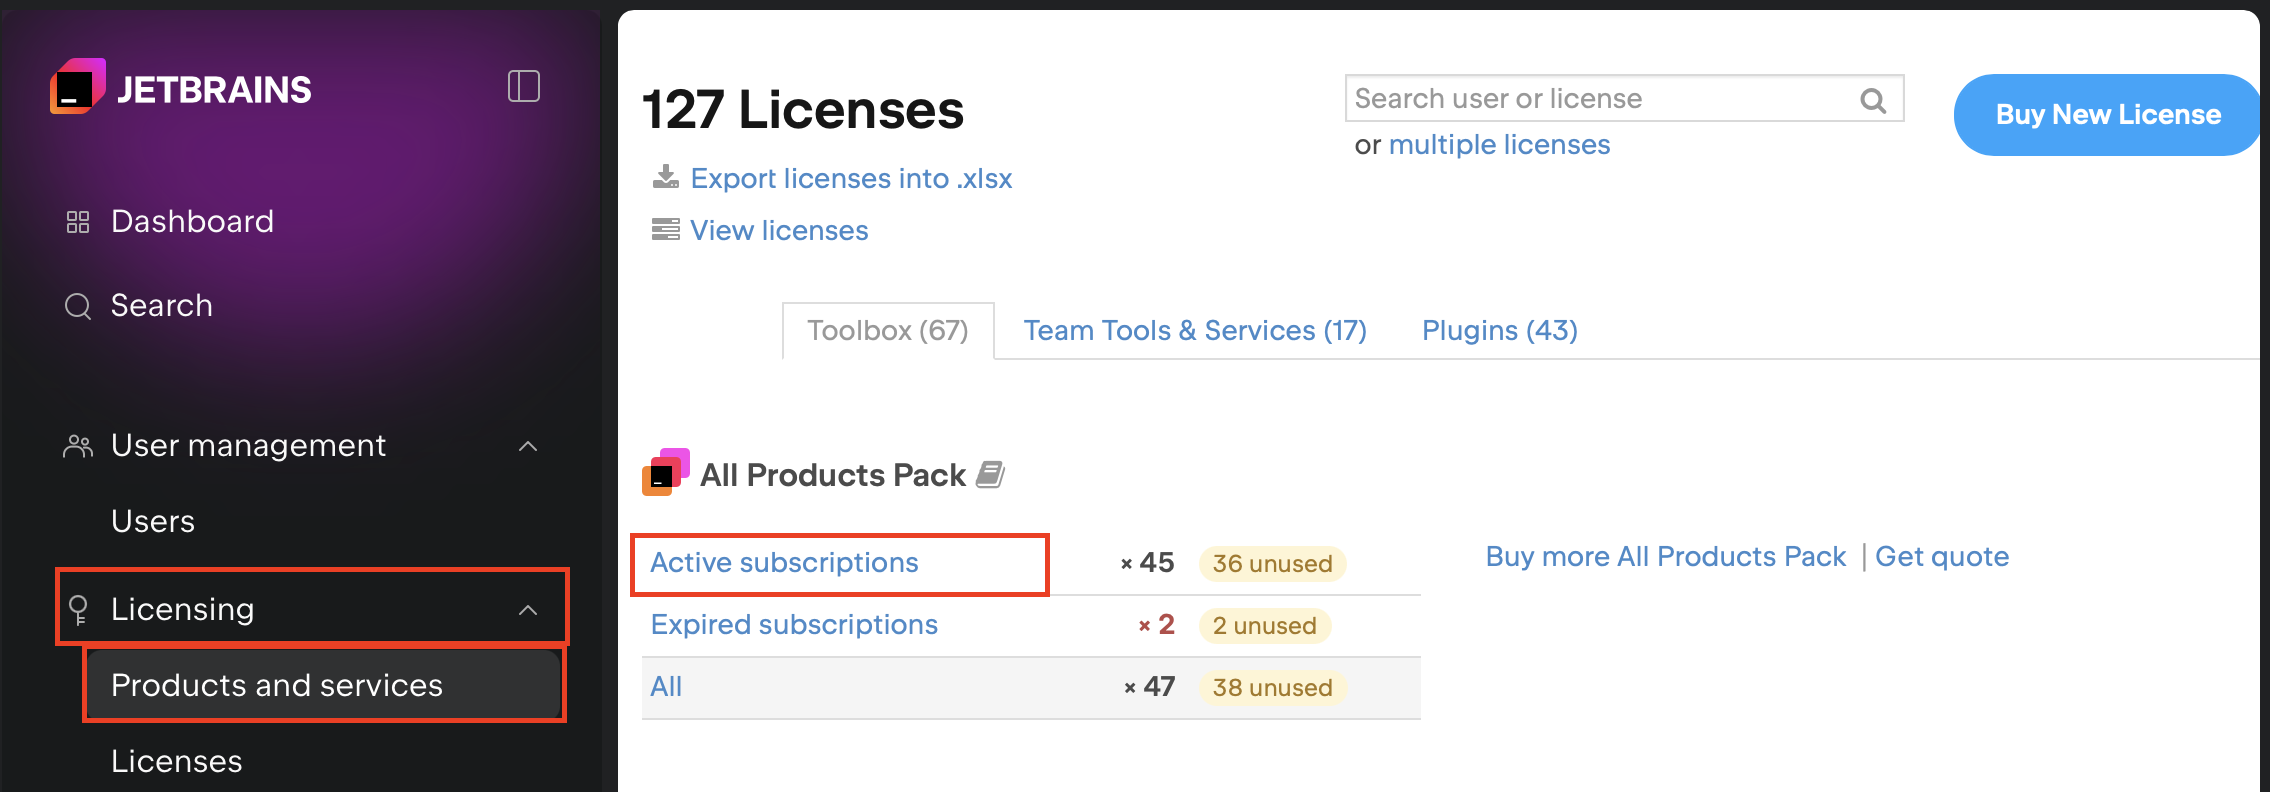Collapse sidebar with the panel toggle icon
Viewport: 2270px width, 792px height.
(523, 86)
